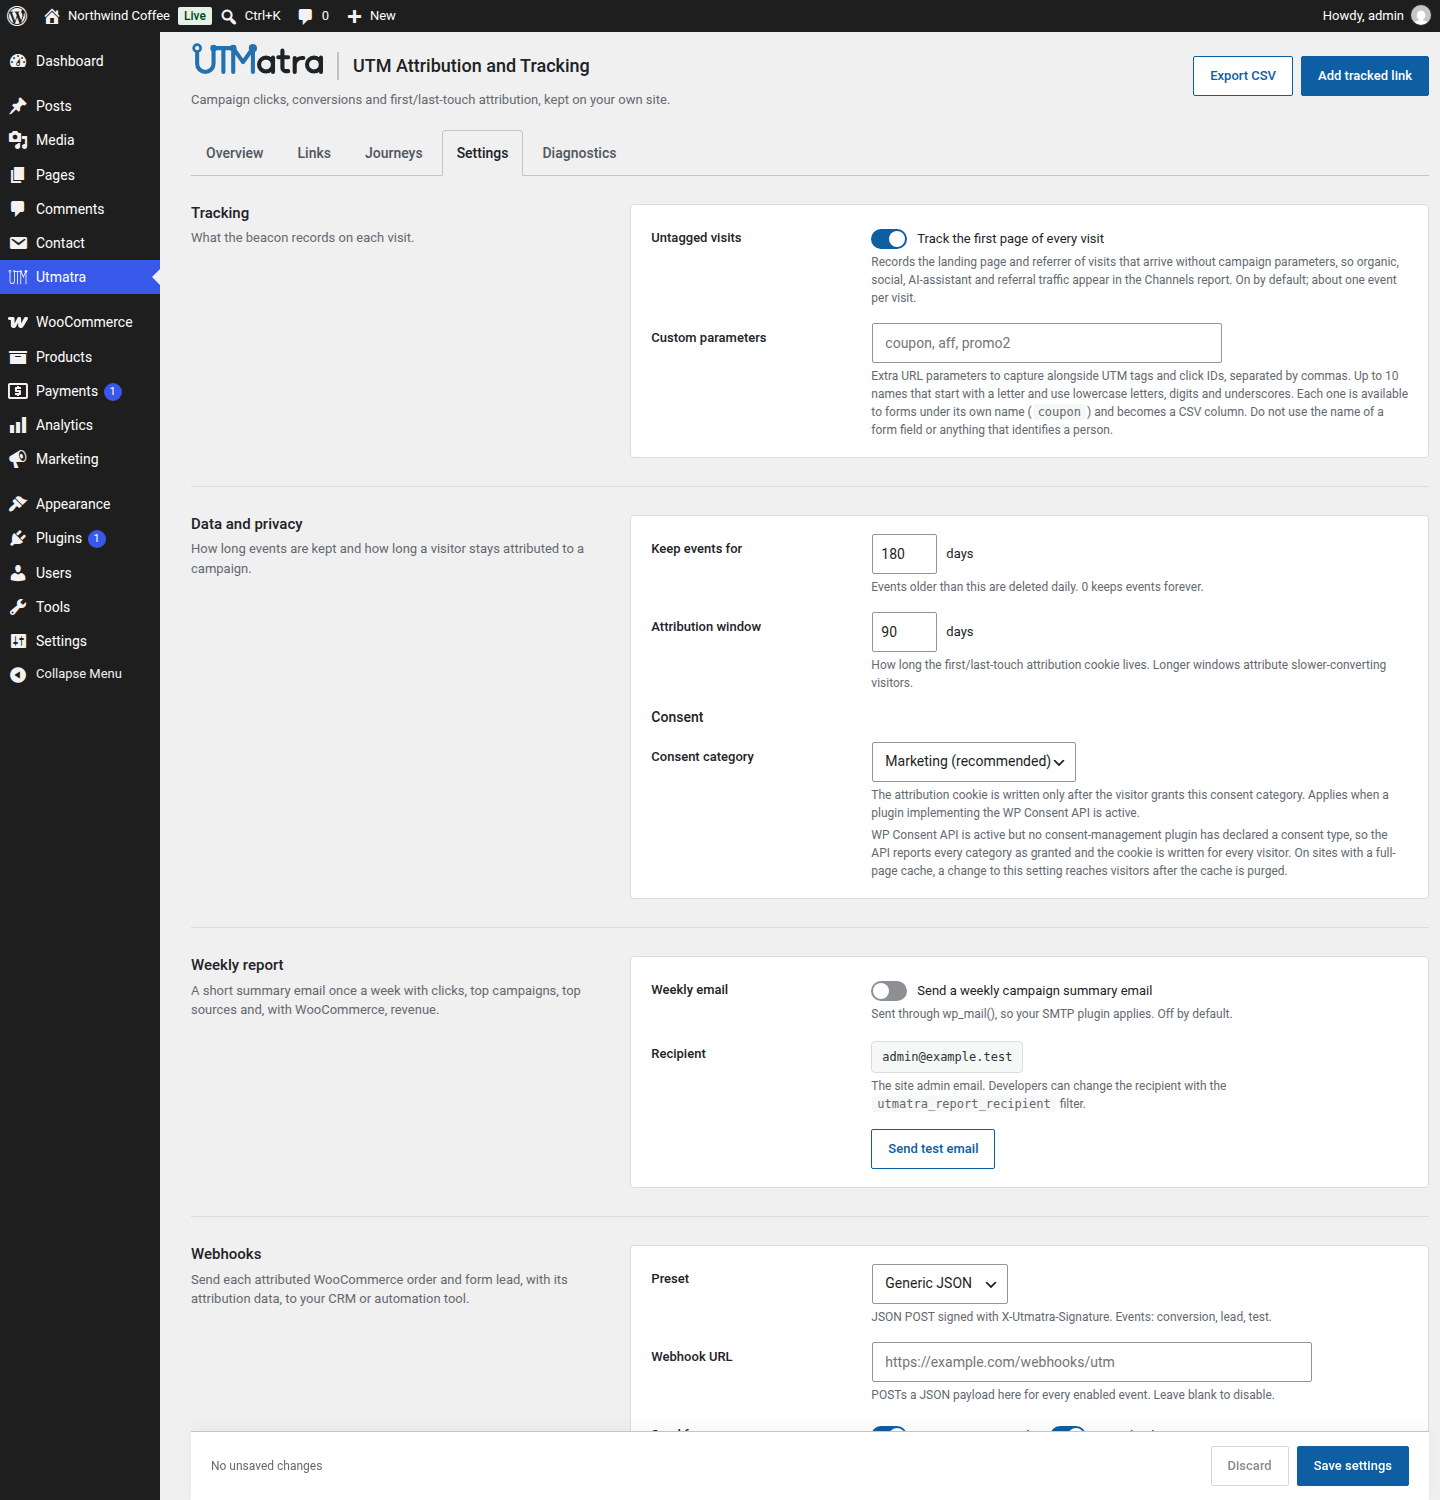Viewport: 1440px width, 1500px height.
Task: Click the Media library icon
Action: (x=18, y=140)
